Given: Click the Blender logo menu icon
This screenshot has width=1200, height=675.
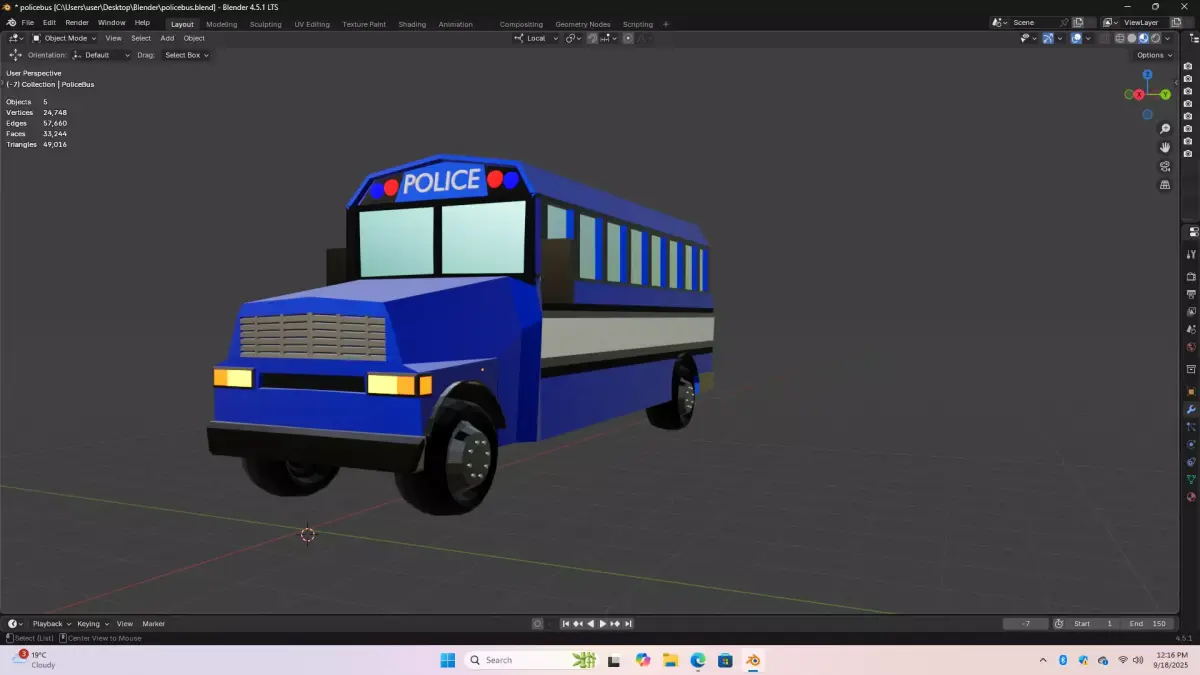Looking at the screenshot, I should point(11,23).
